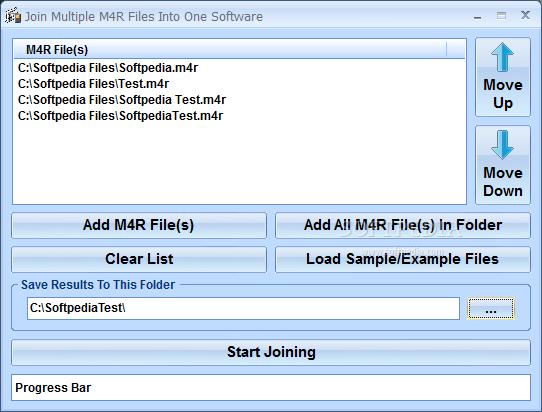Click the Progress Bar

coord(271,387)
